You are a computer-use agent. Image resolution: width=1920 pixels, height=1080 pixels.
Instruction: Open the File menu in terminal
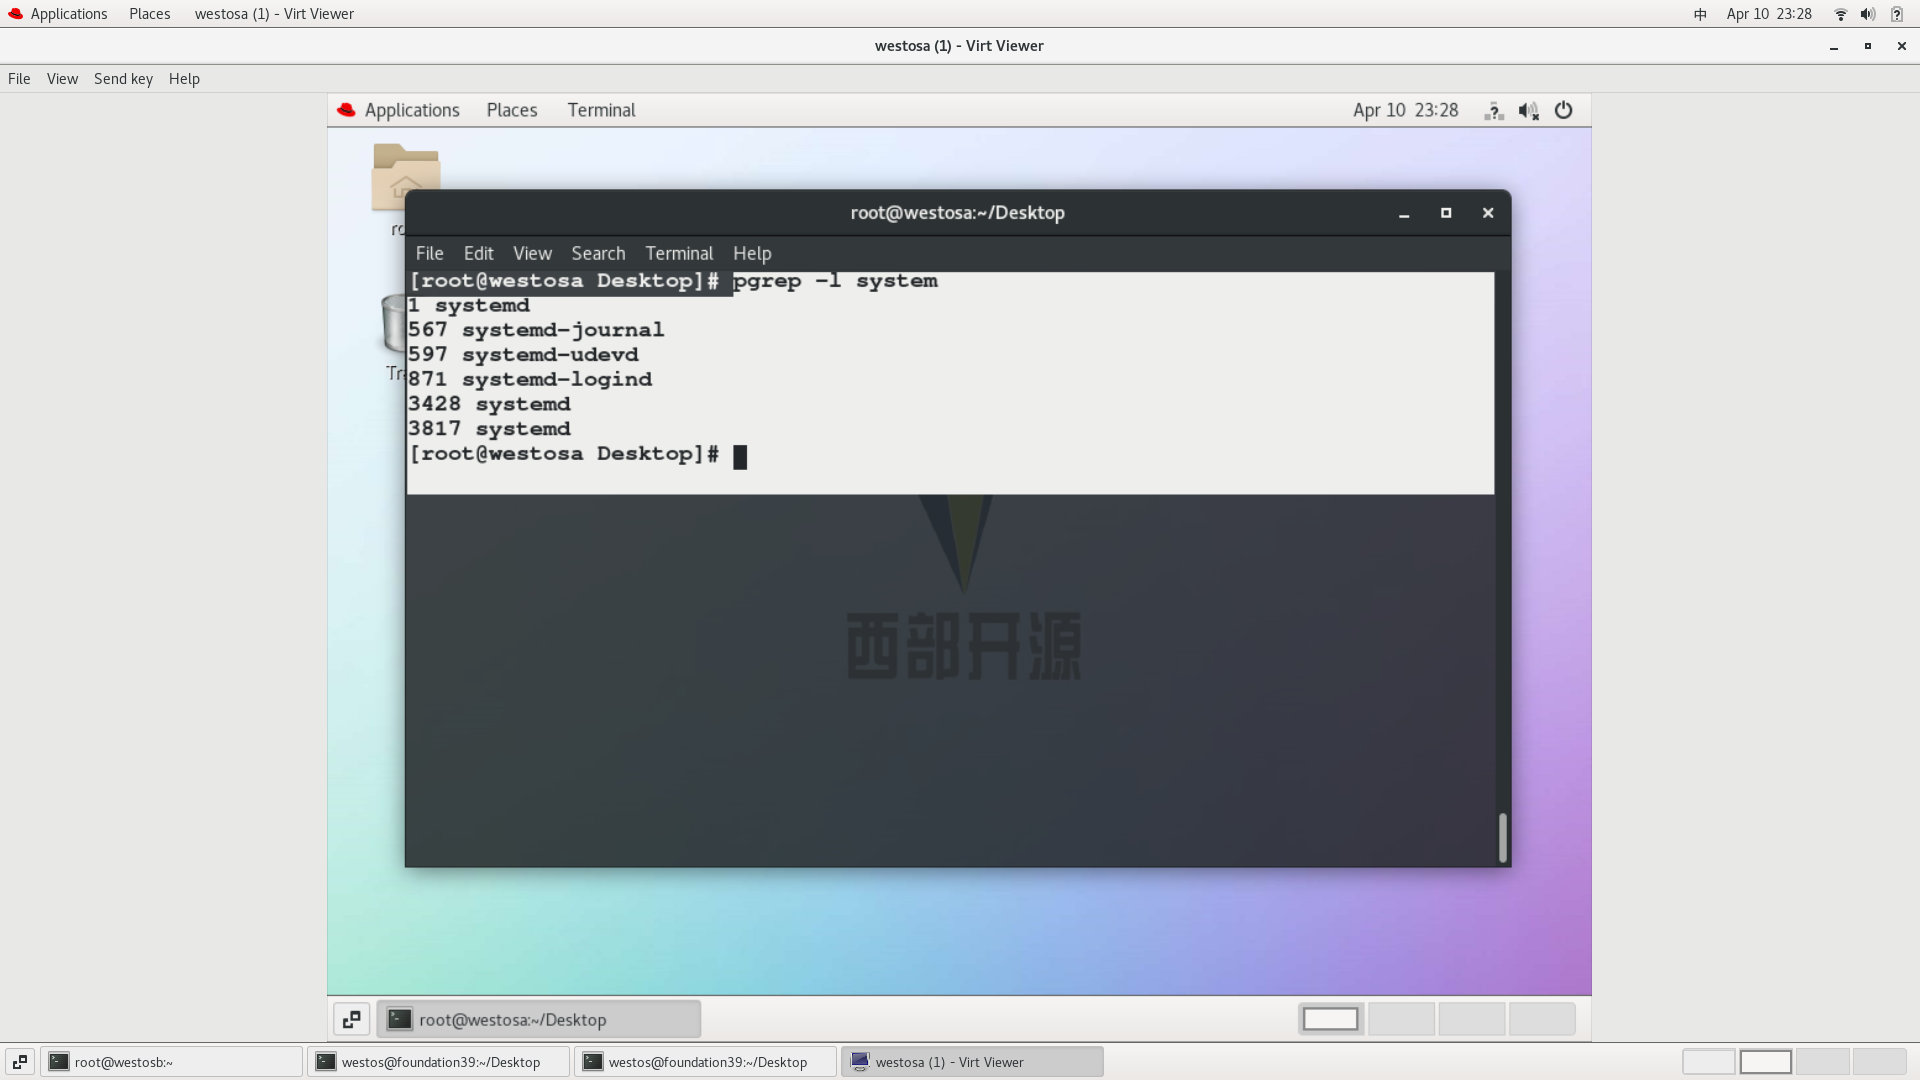(430, 252)
